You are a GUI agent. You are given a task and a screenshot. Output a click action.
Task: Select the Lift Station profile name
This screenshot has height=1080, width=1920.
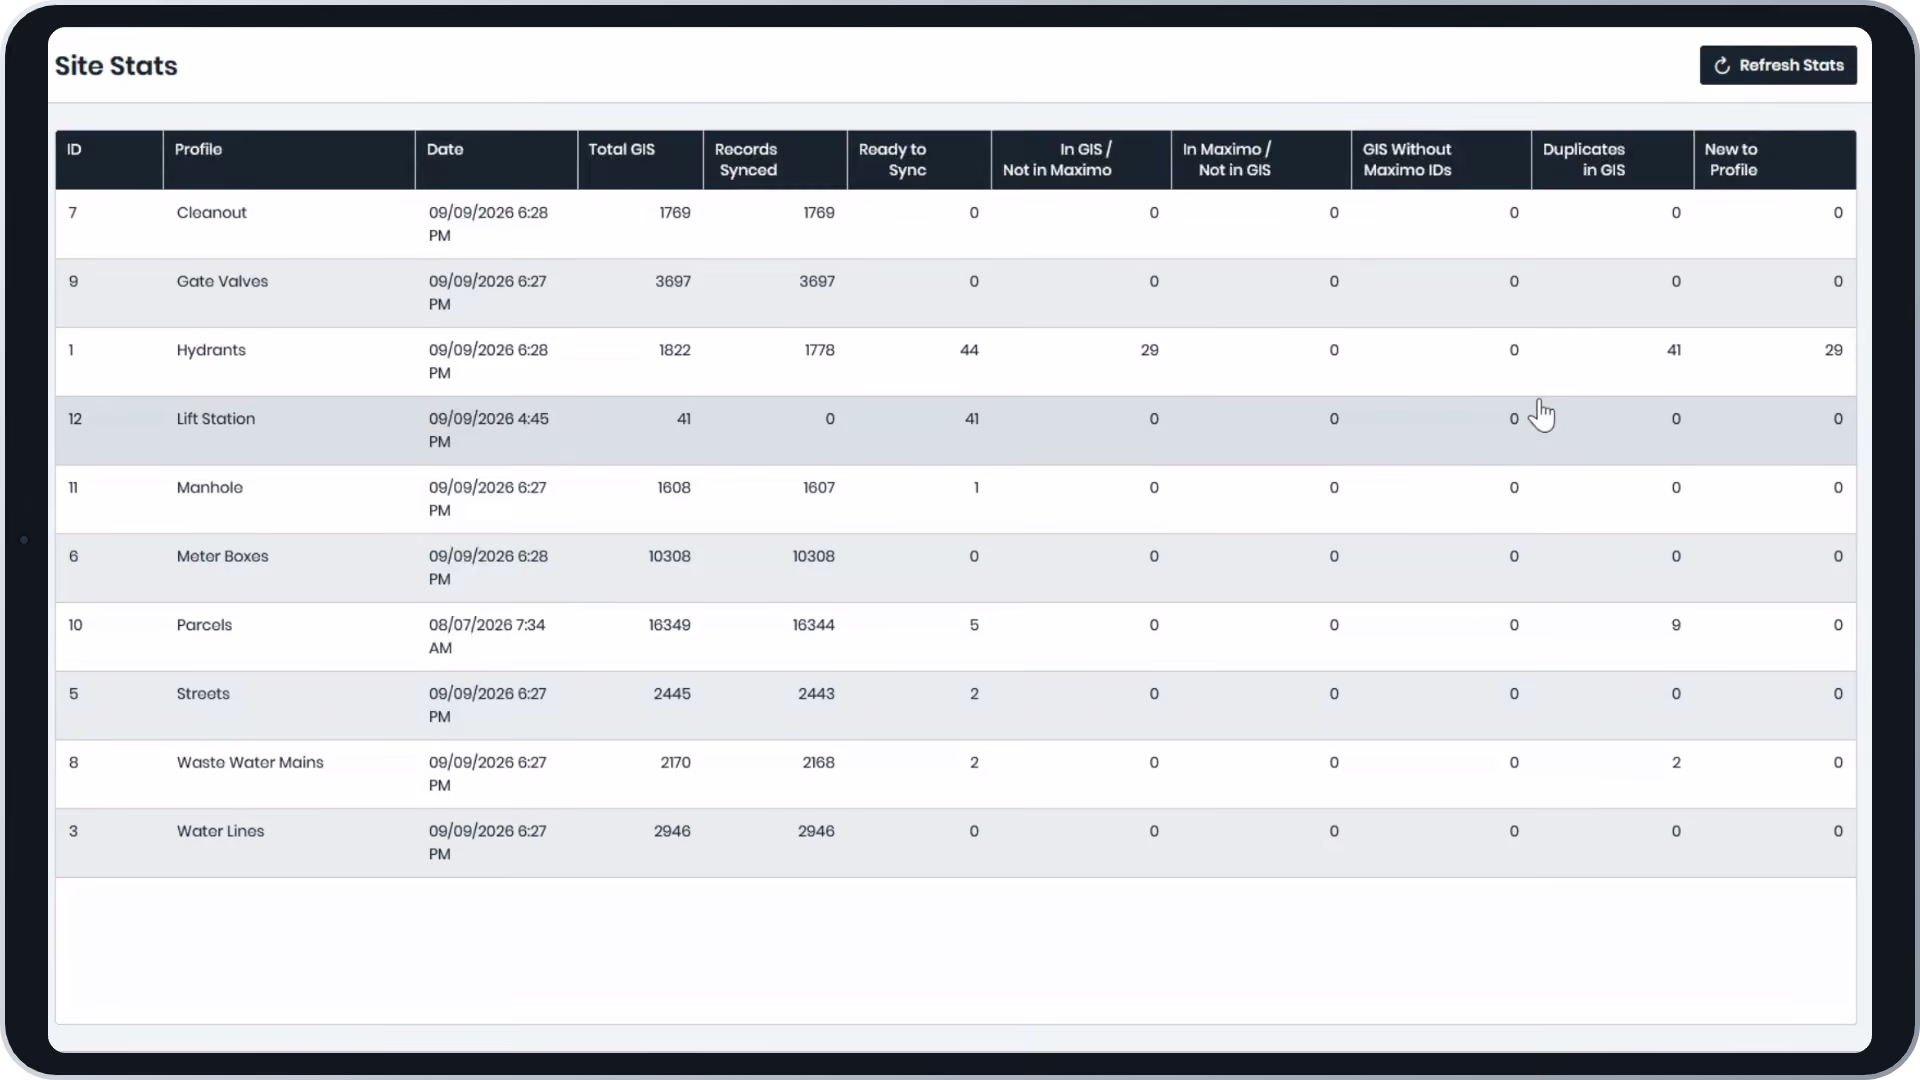point(216,419)
